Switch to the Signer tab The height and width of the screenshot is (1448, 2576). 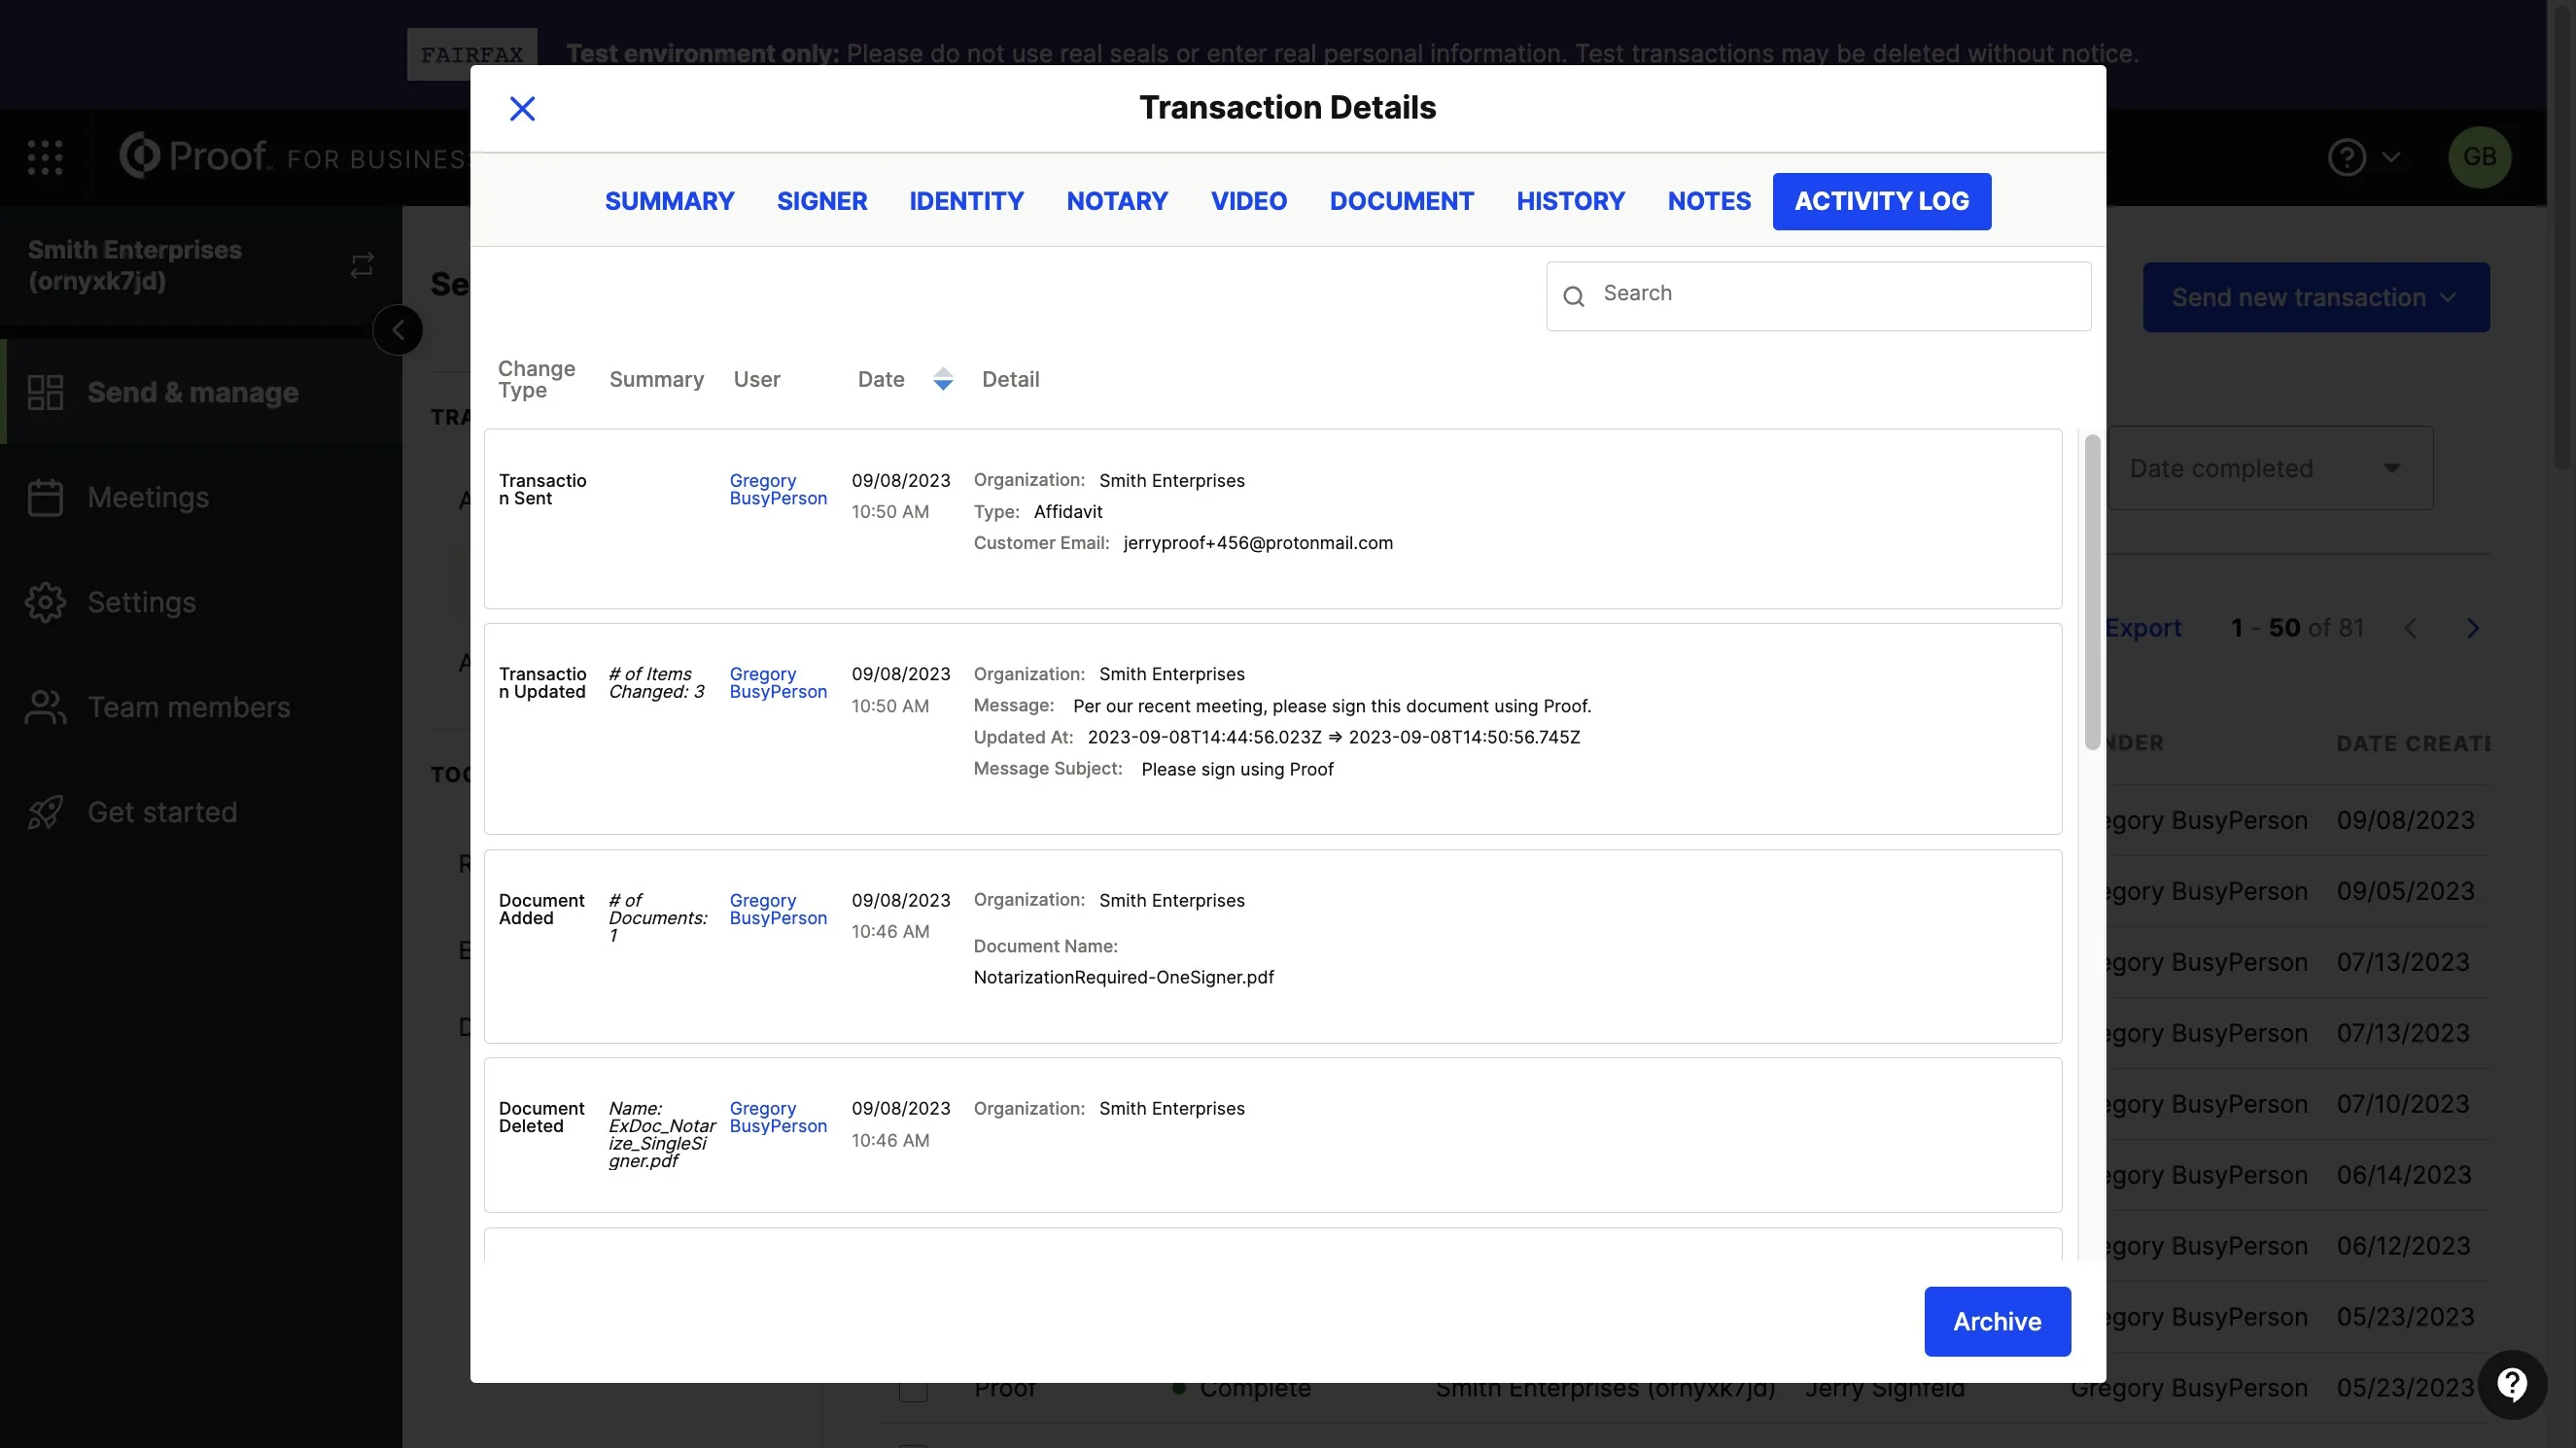pos(822,201)
